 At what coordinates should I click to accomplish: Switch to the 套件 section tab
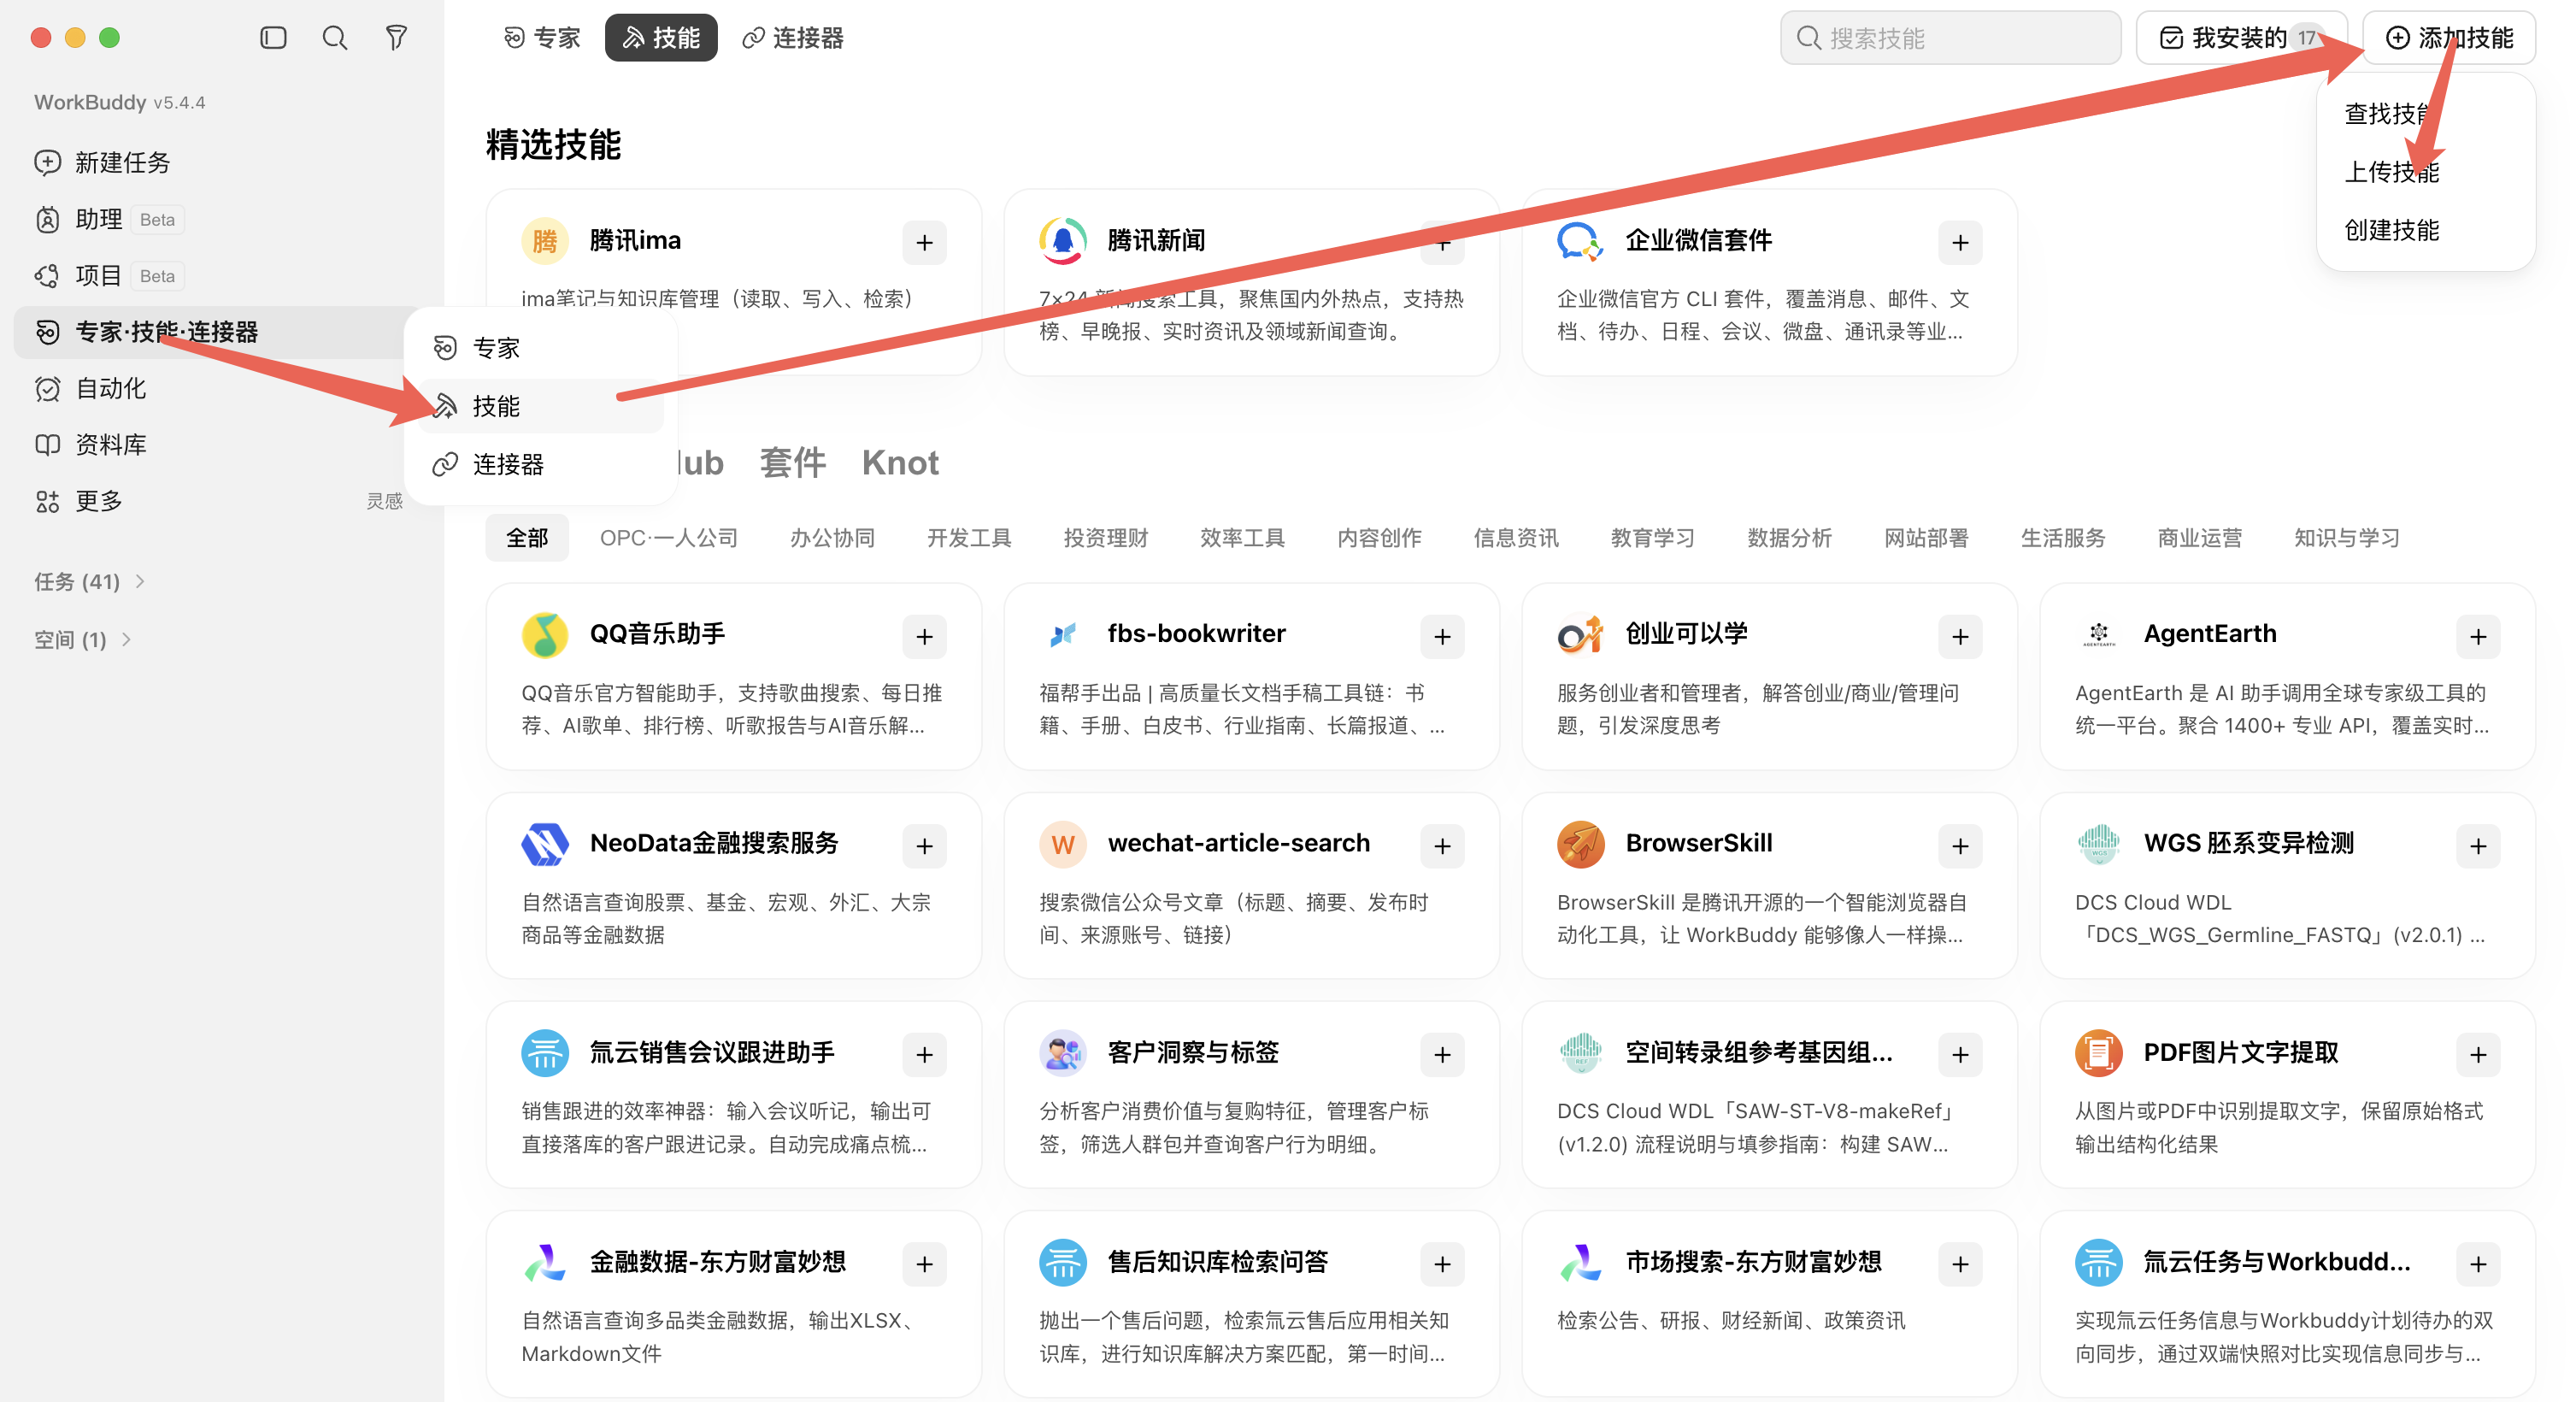click(792, 463)
